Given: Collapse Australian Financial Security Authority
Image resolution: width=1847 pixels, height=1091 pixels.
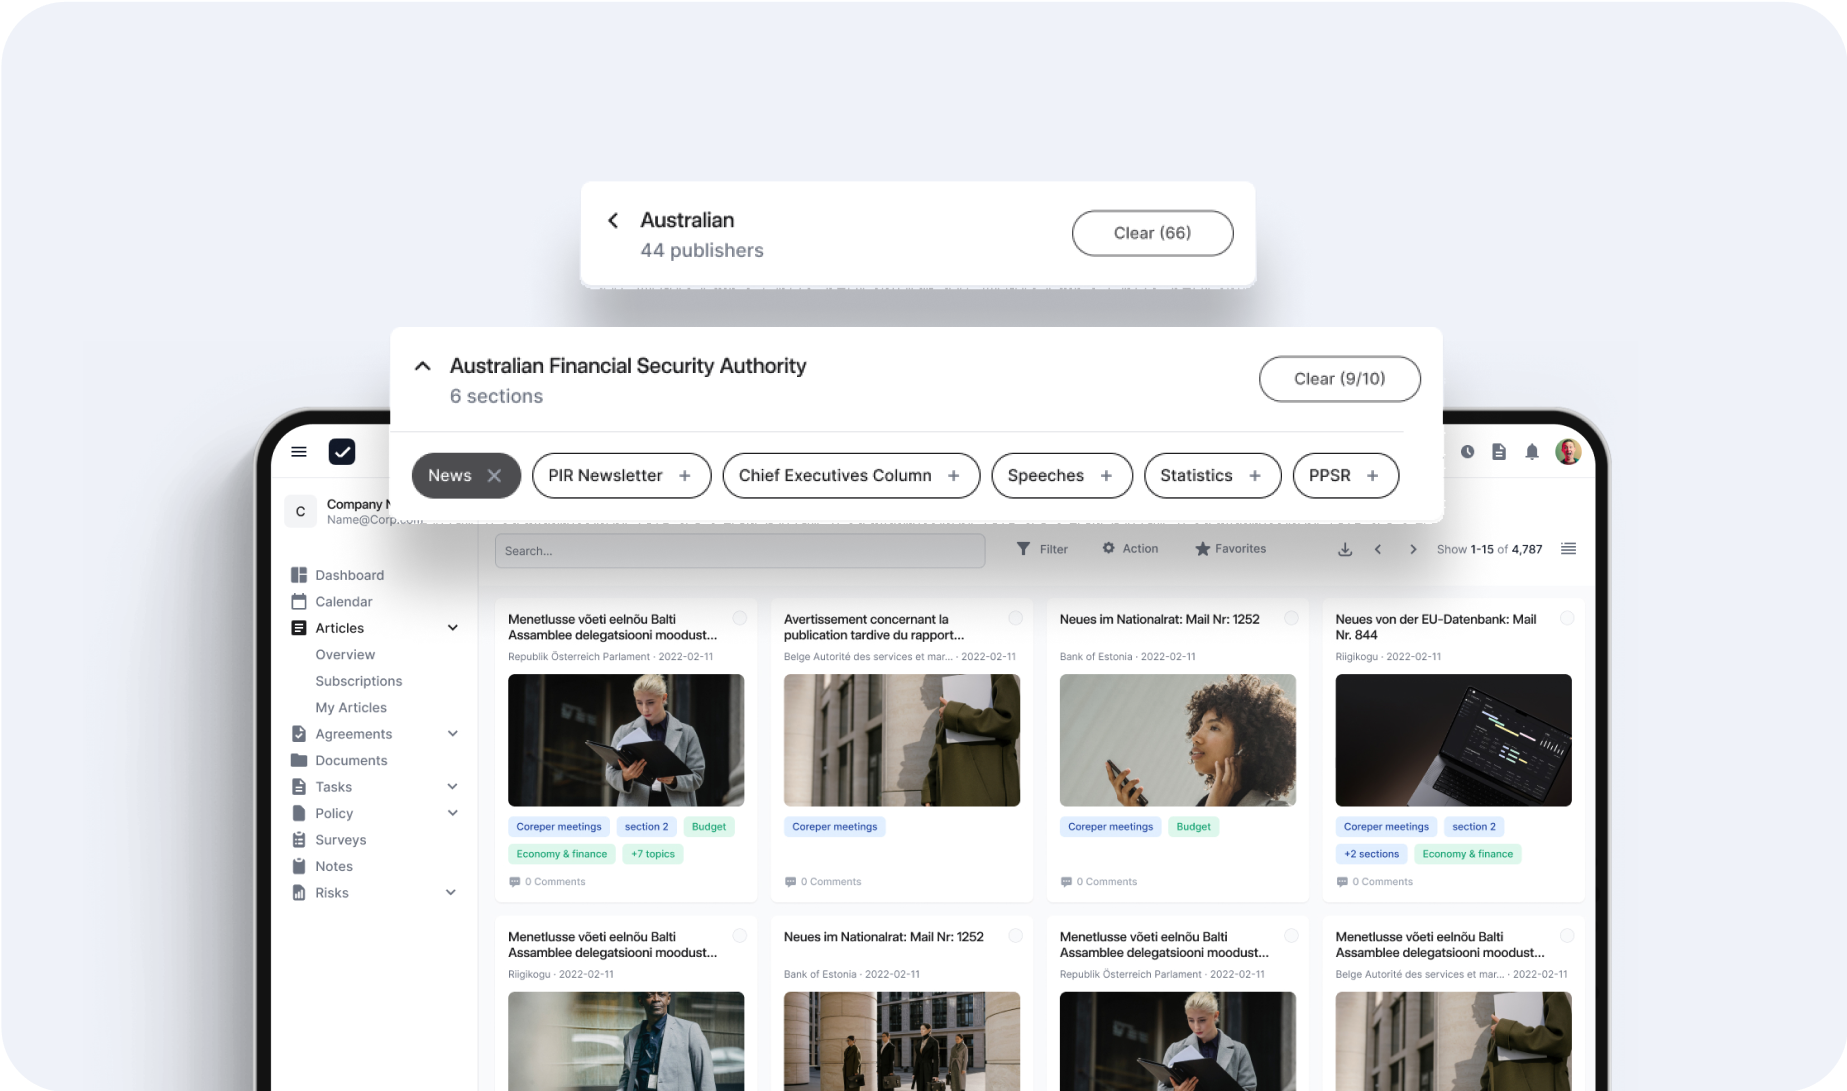Looking at the screenshot, I should pyautogui.click(x=423, y=366).
